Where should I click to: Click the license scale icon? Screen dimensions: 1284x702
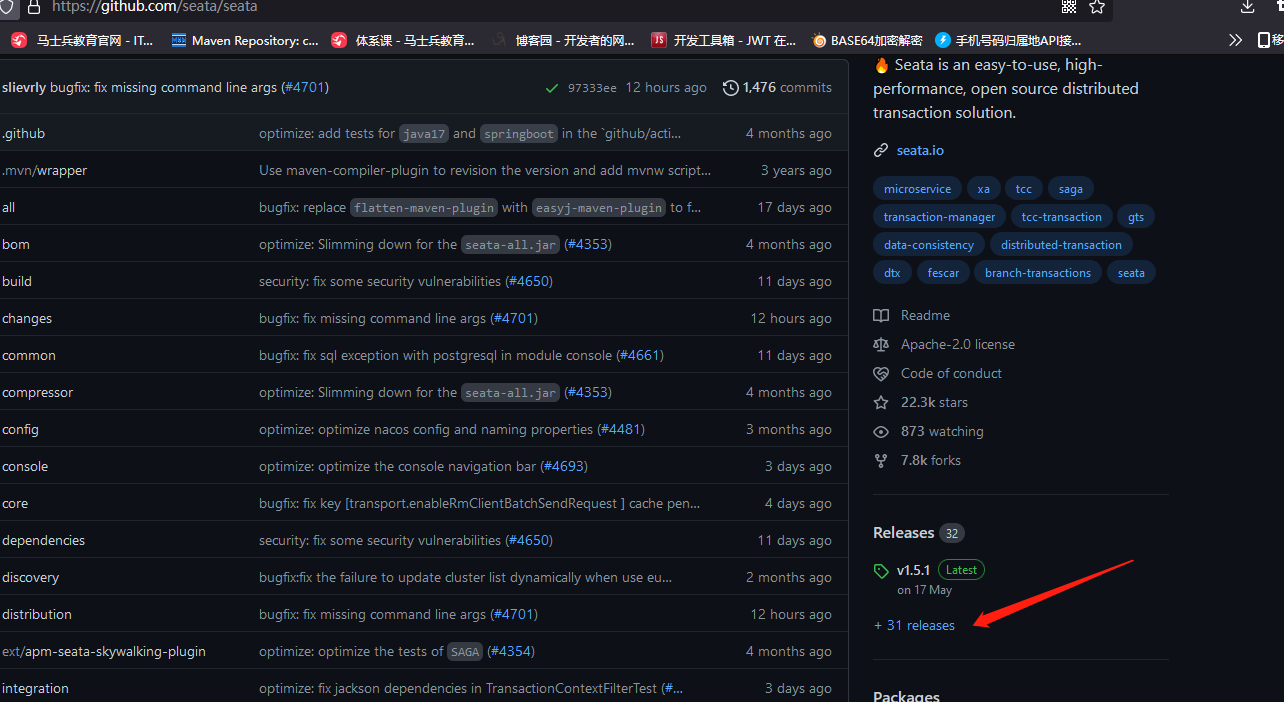click(881, 344)
